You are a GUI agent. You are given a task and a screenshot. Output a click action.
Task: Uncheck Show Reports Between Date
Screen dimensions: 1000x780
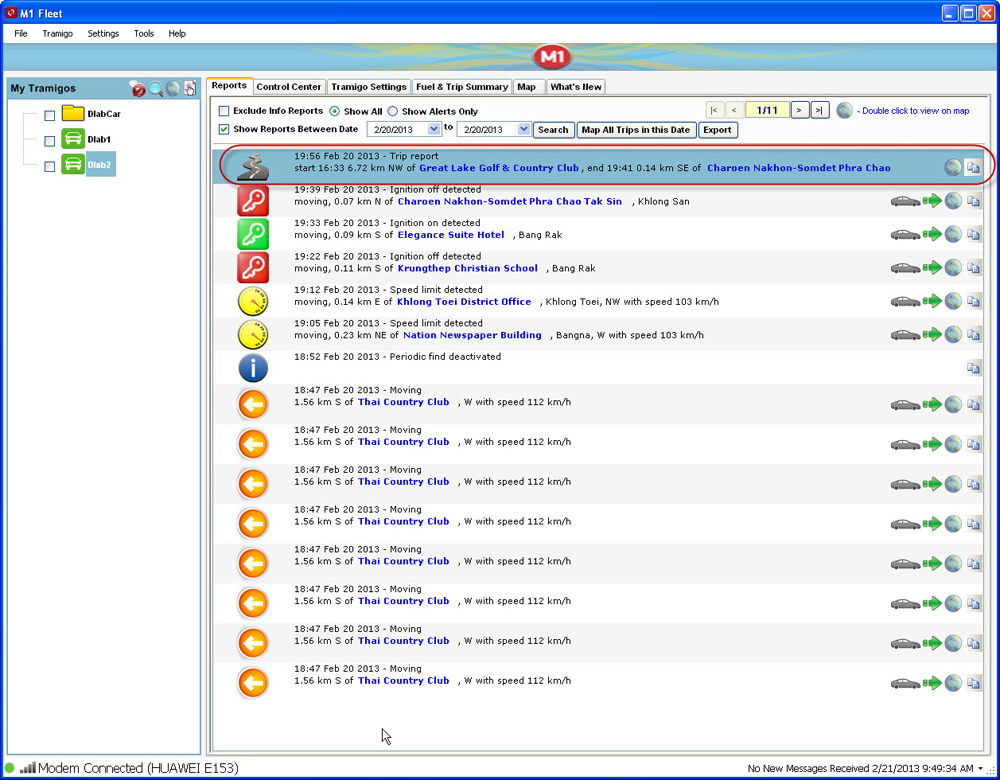(x=224, y=129)
